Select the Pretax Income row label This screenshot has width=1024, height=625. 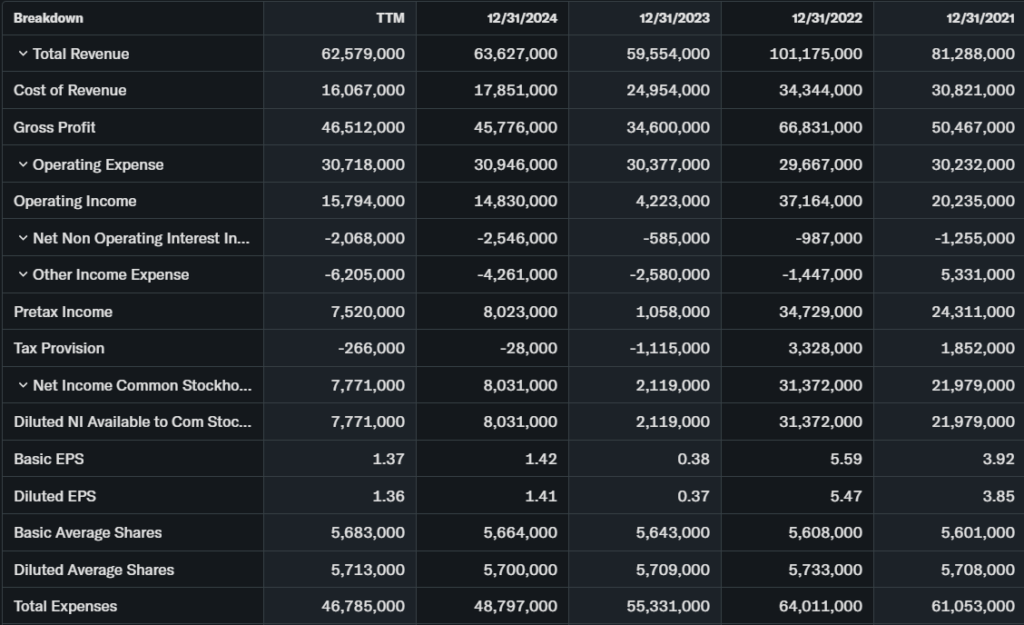[63, 312]
